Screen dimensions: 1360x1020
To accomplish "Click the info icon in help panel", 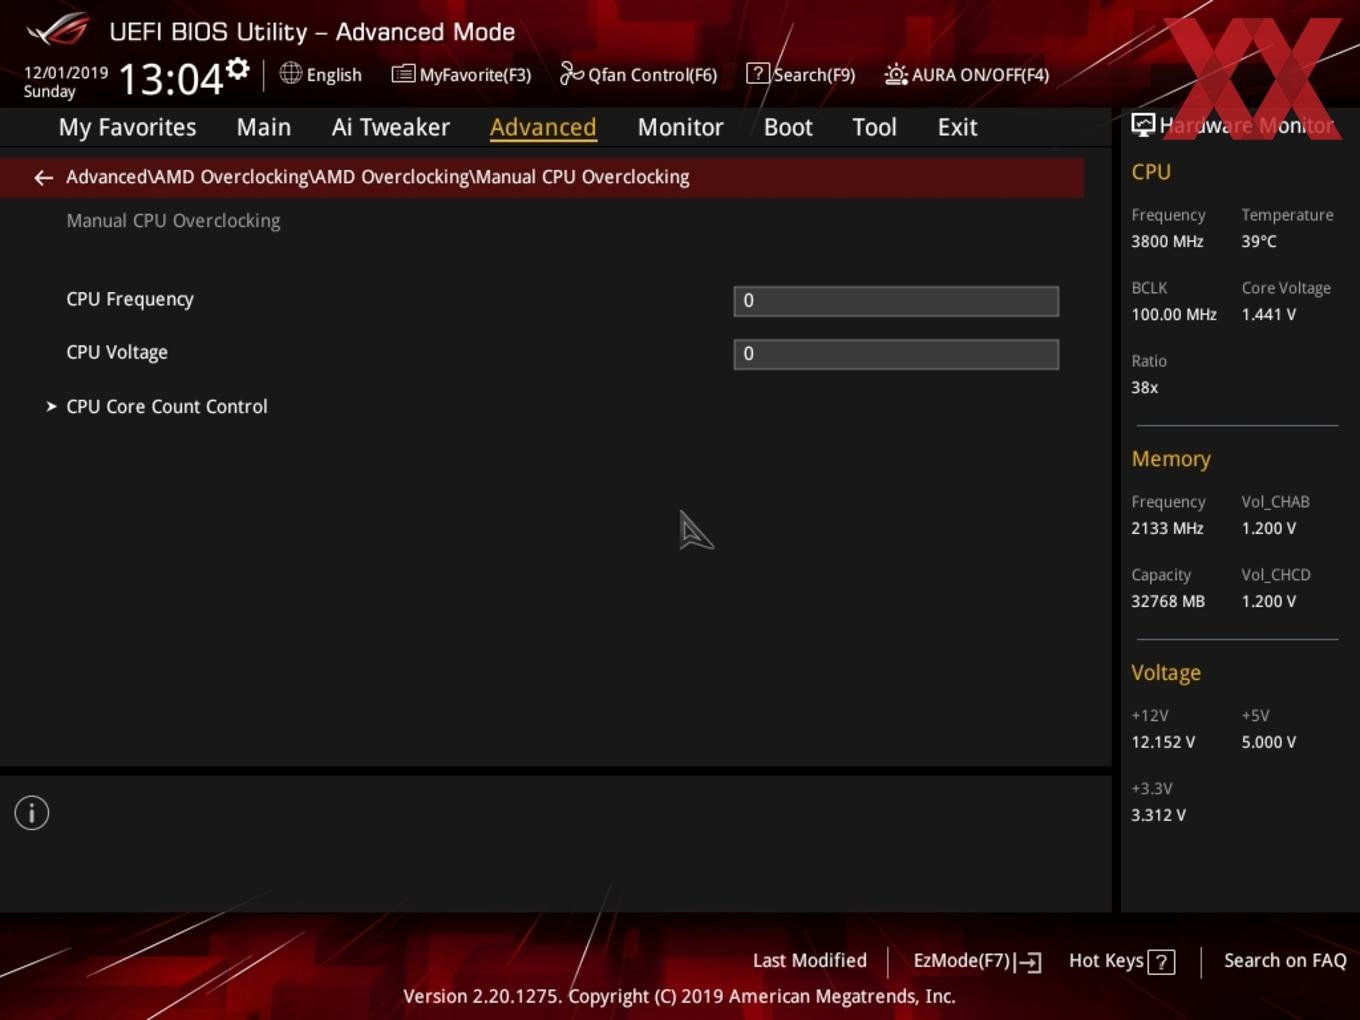I will point(32,813).
